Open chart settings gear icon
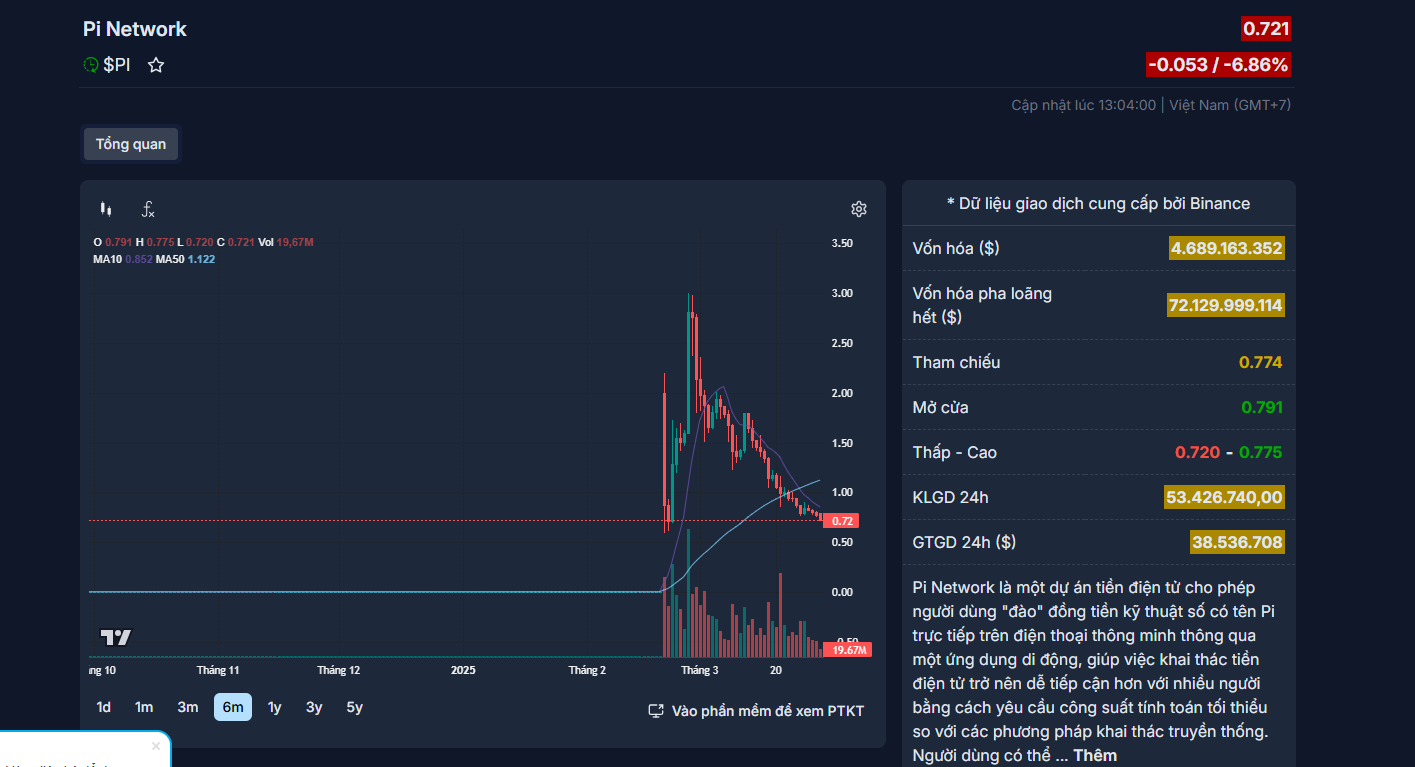1415x767 pixels. [x=858, y=209]
